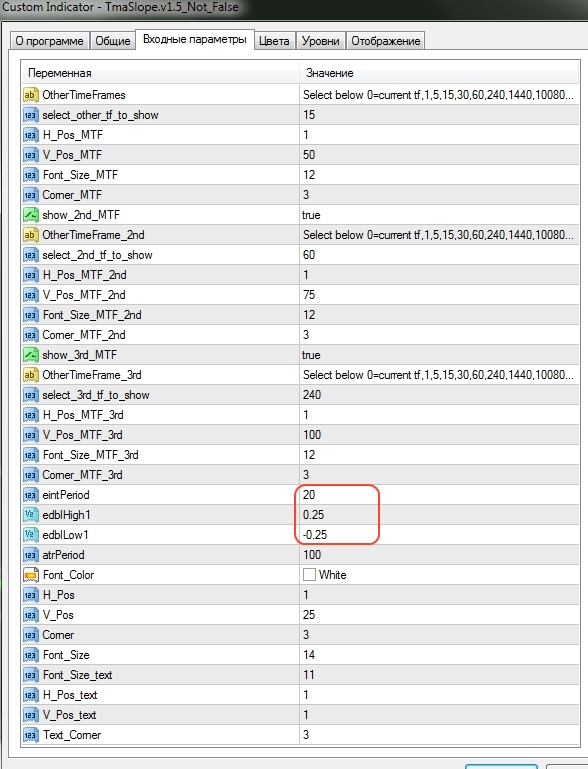Click the integer icon beside select_3rd_tf_to_show
Viewport: 588px width, 769px height.
(30, 395)
